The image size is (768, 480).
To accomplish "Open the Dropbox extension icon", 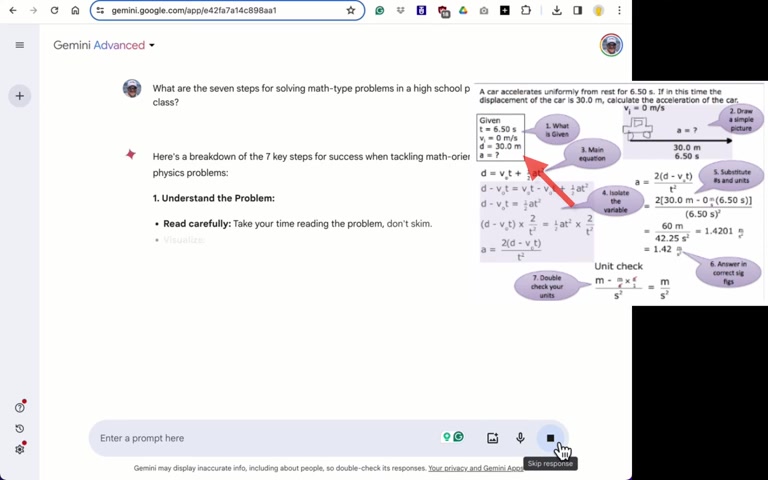I will 401,10.
